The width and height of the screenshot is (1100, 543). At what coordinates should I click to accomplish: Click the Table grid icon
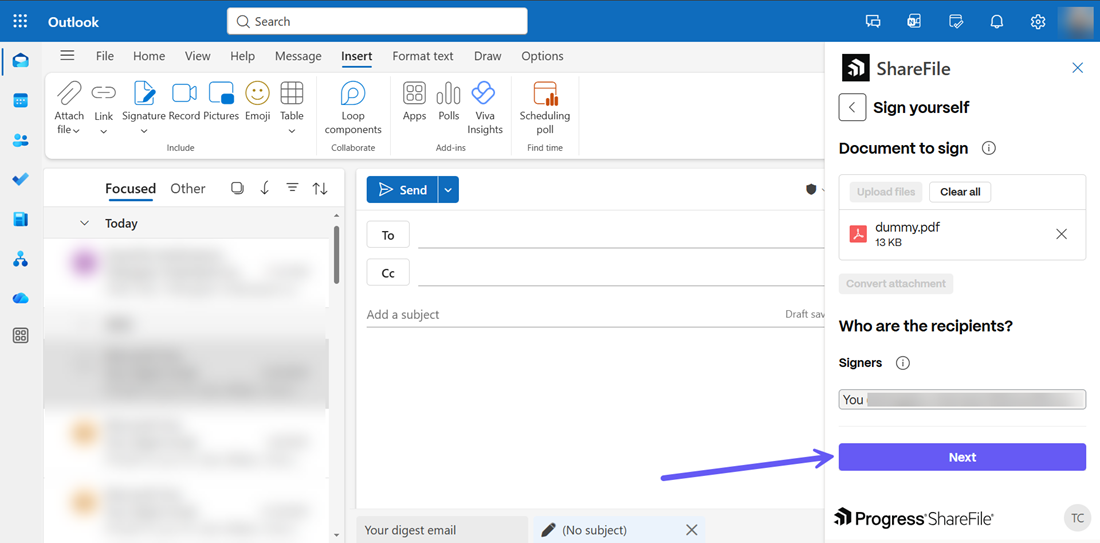click(x=292, y=93)
